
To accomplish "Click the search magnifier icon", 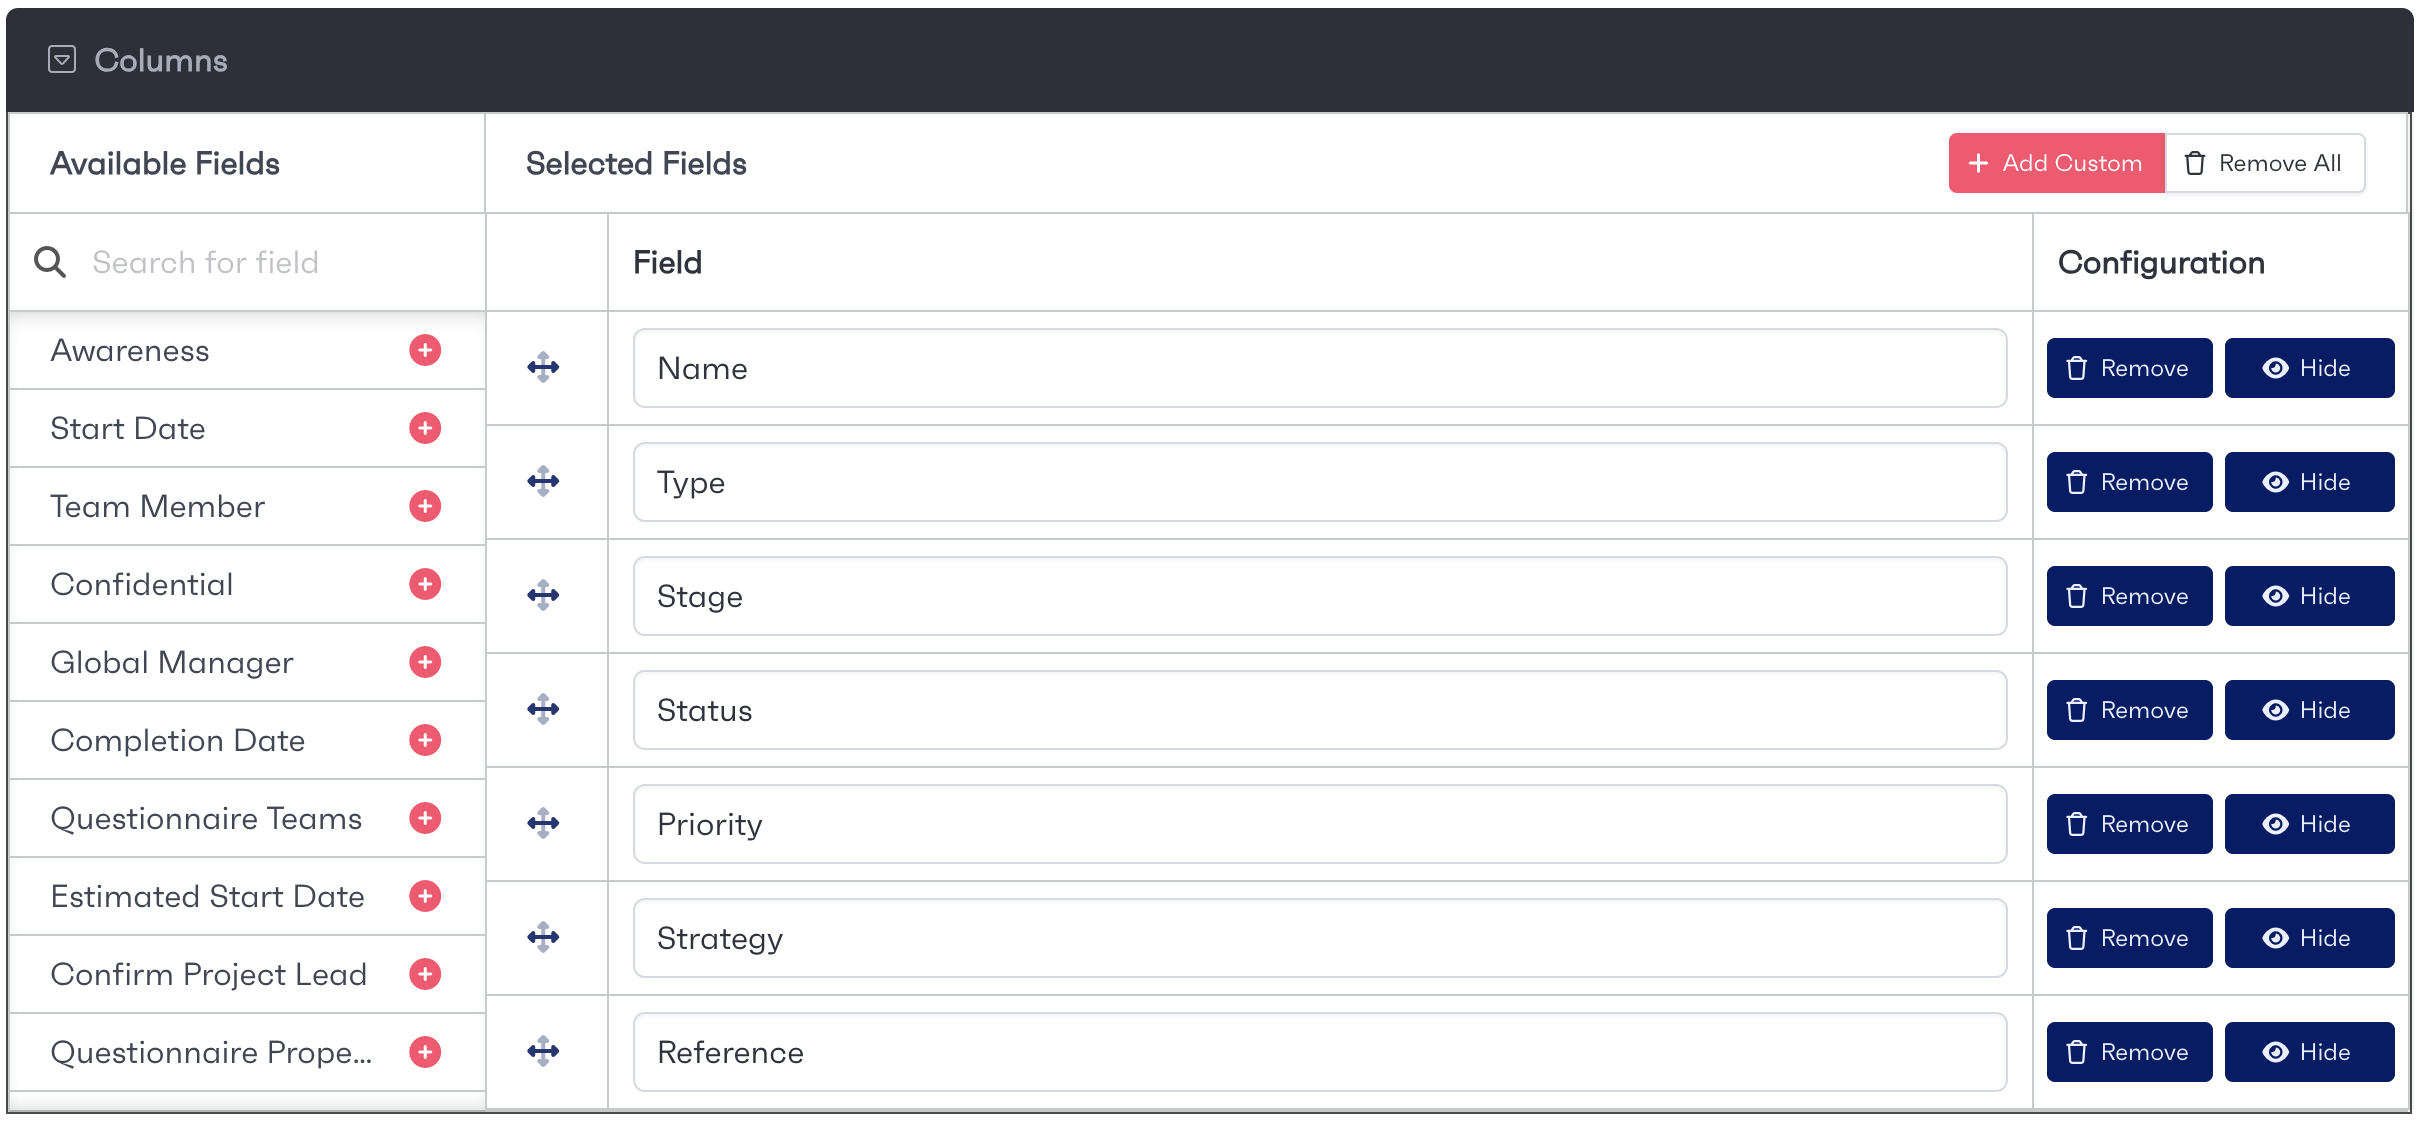I will coord(50,262).
